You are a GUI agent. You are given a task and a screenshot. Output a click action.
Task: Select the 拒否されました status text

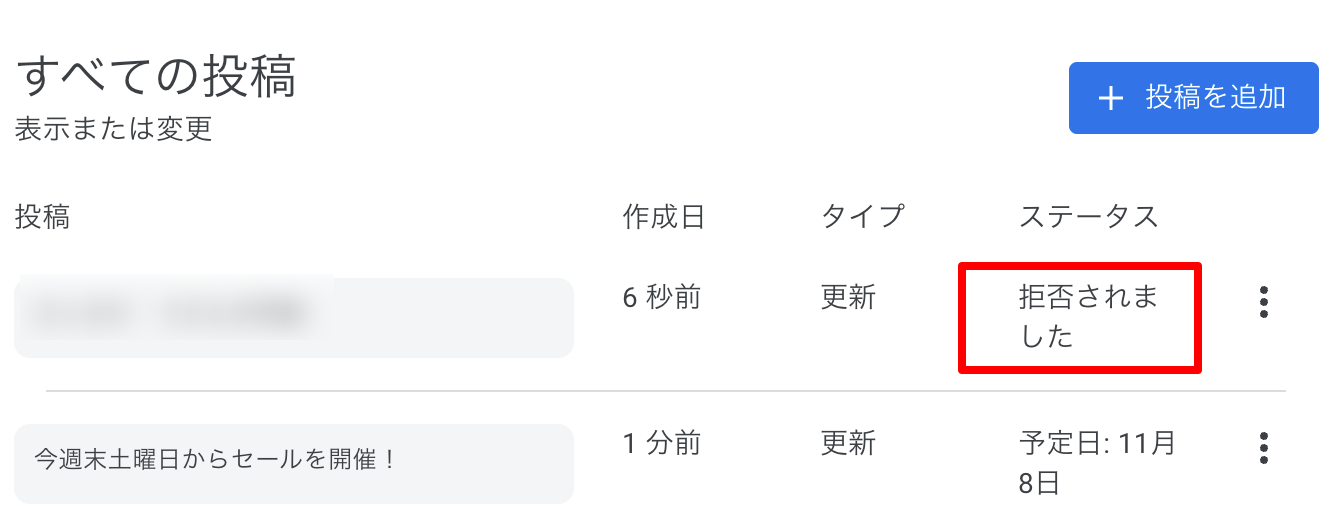[1087, 317]
